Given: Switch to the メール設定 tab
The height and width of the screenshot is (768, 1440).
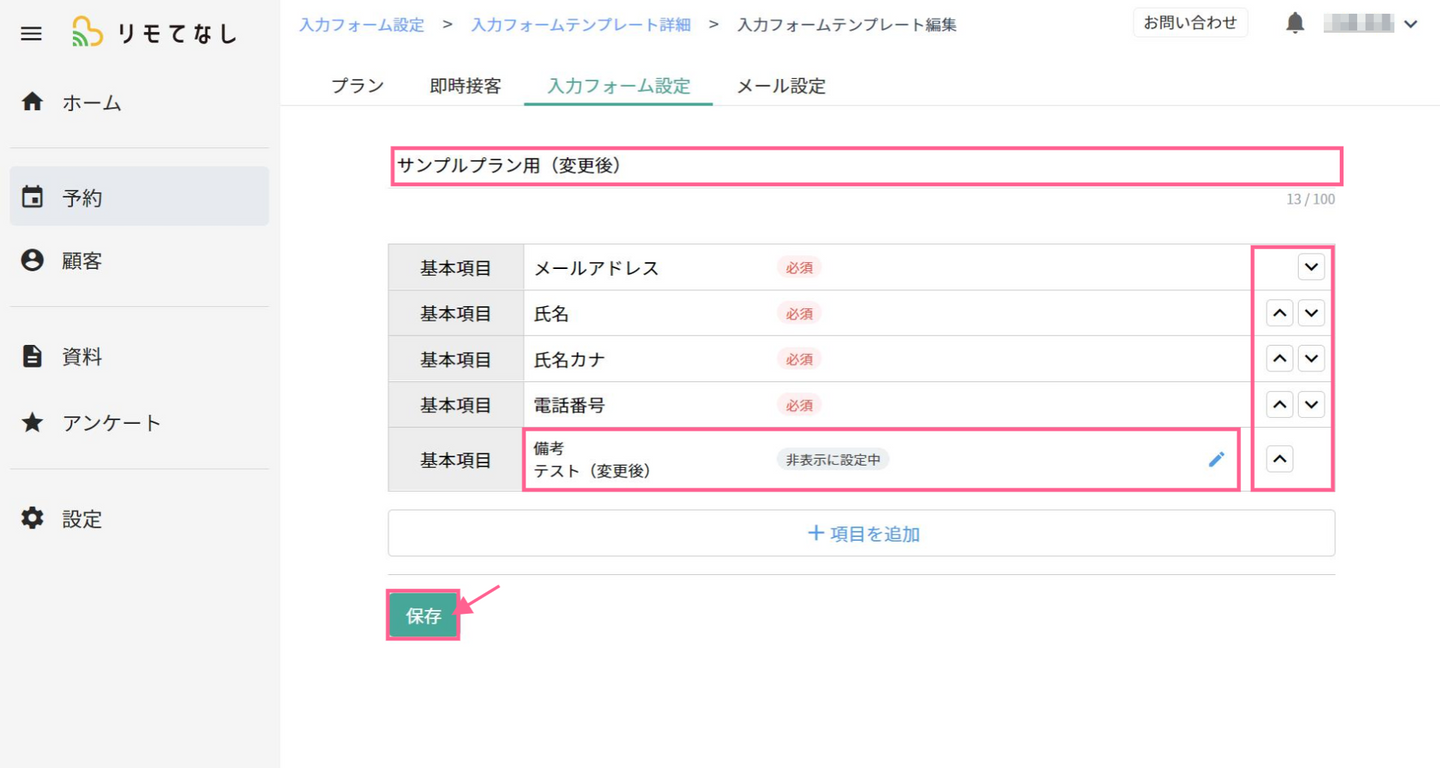Looking at the screenshot, I should tap(781, 86).
